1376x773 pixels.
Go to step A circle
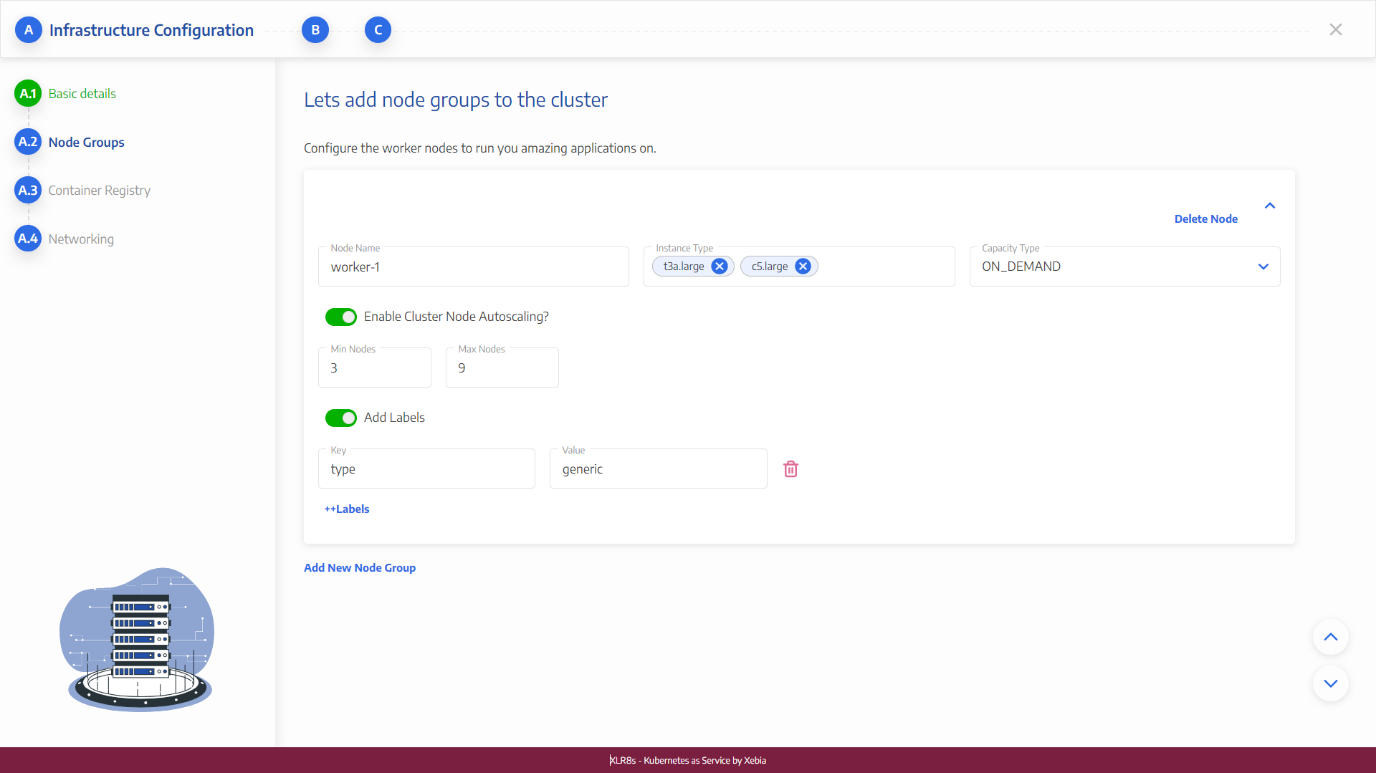[x=28, y=30]
